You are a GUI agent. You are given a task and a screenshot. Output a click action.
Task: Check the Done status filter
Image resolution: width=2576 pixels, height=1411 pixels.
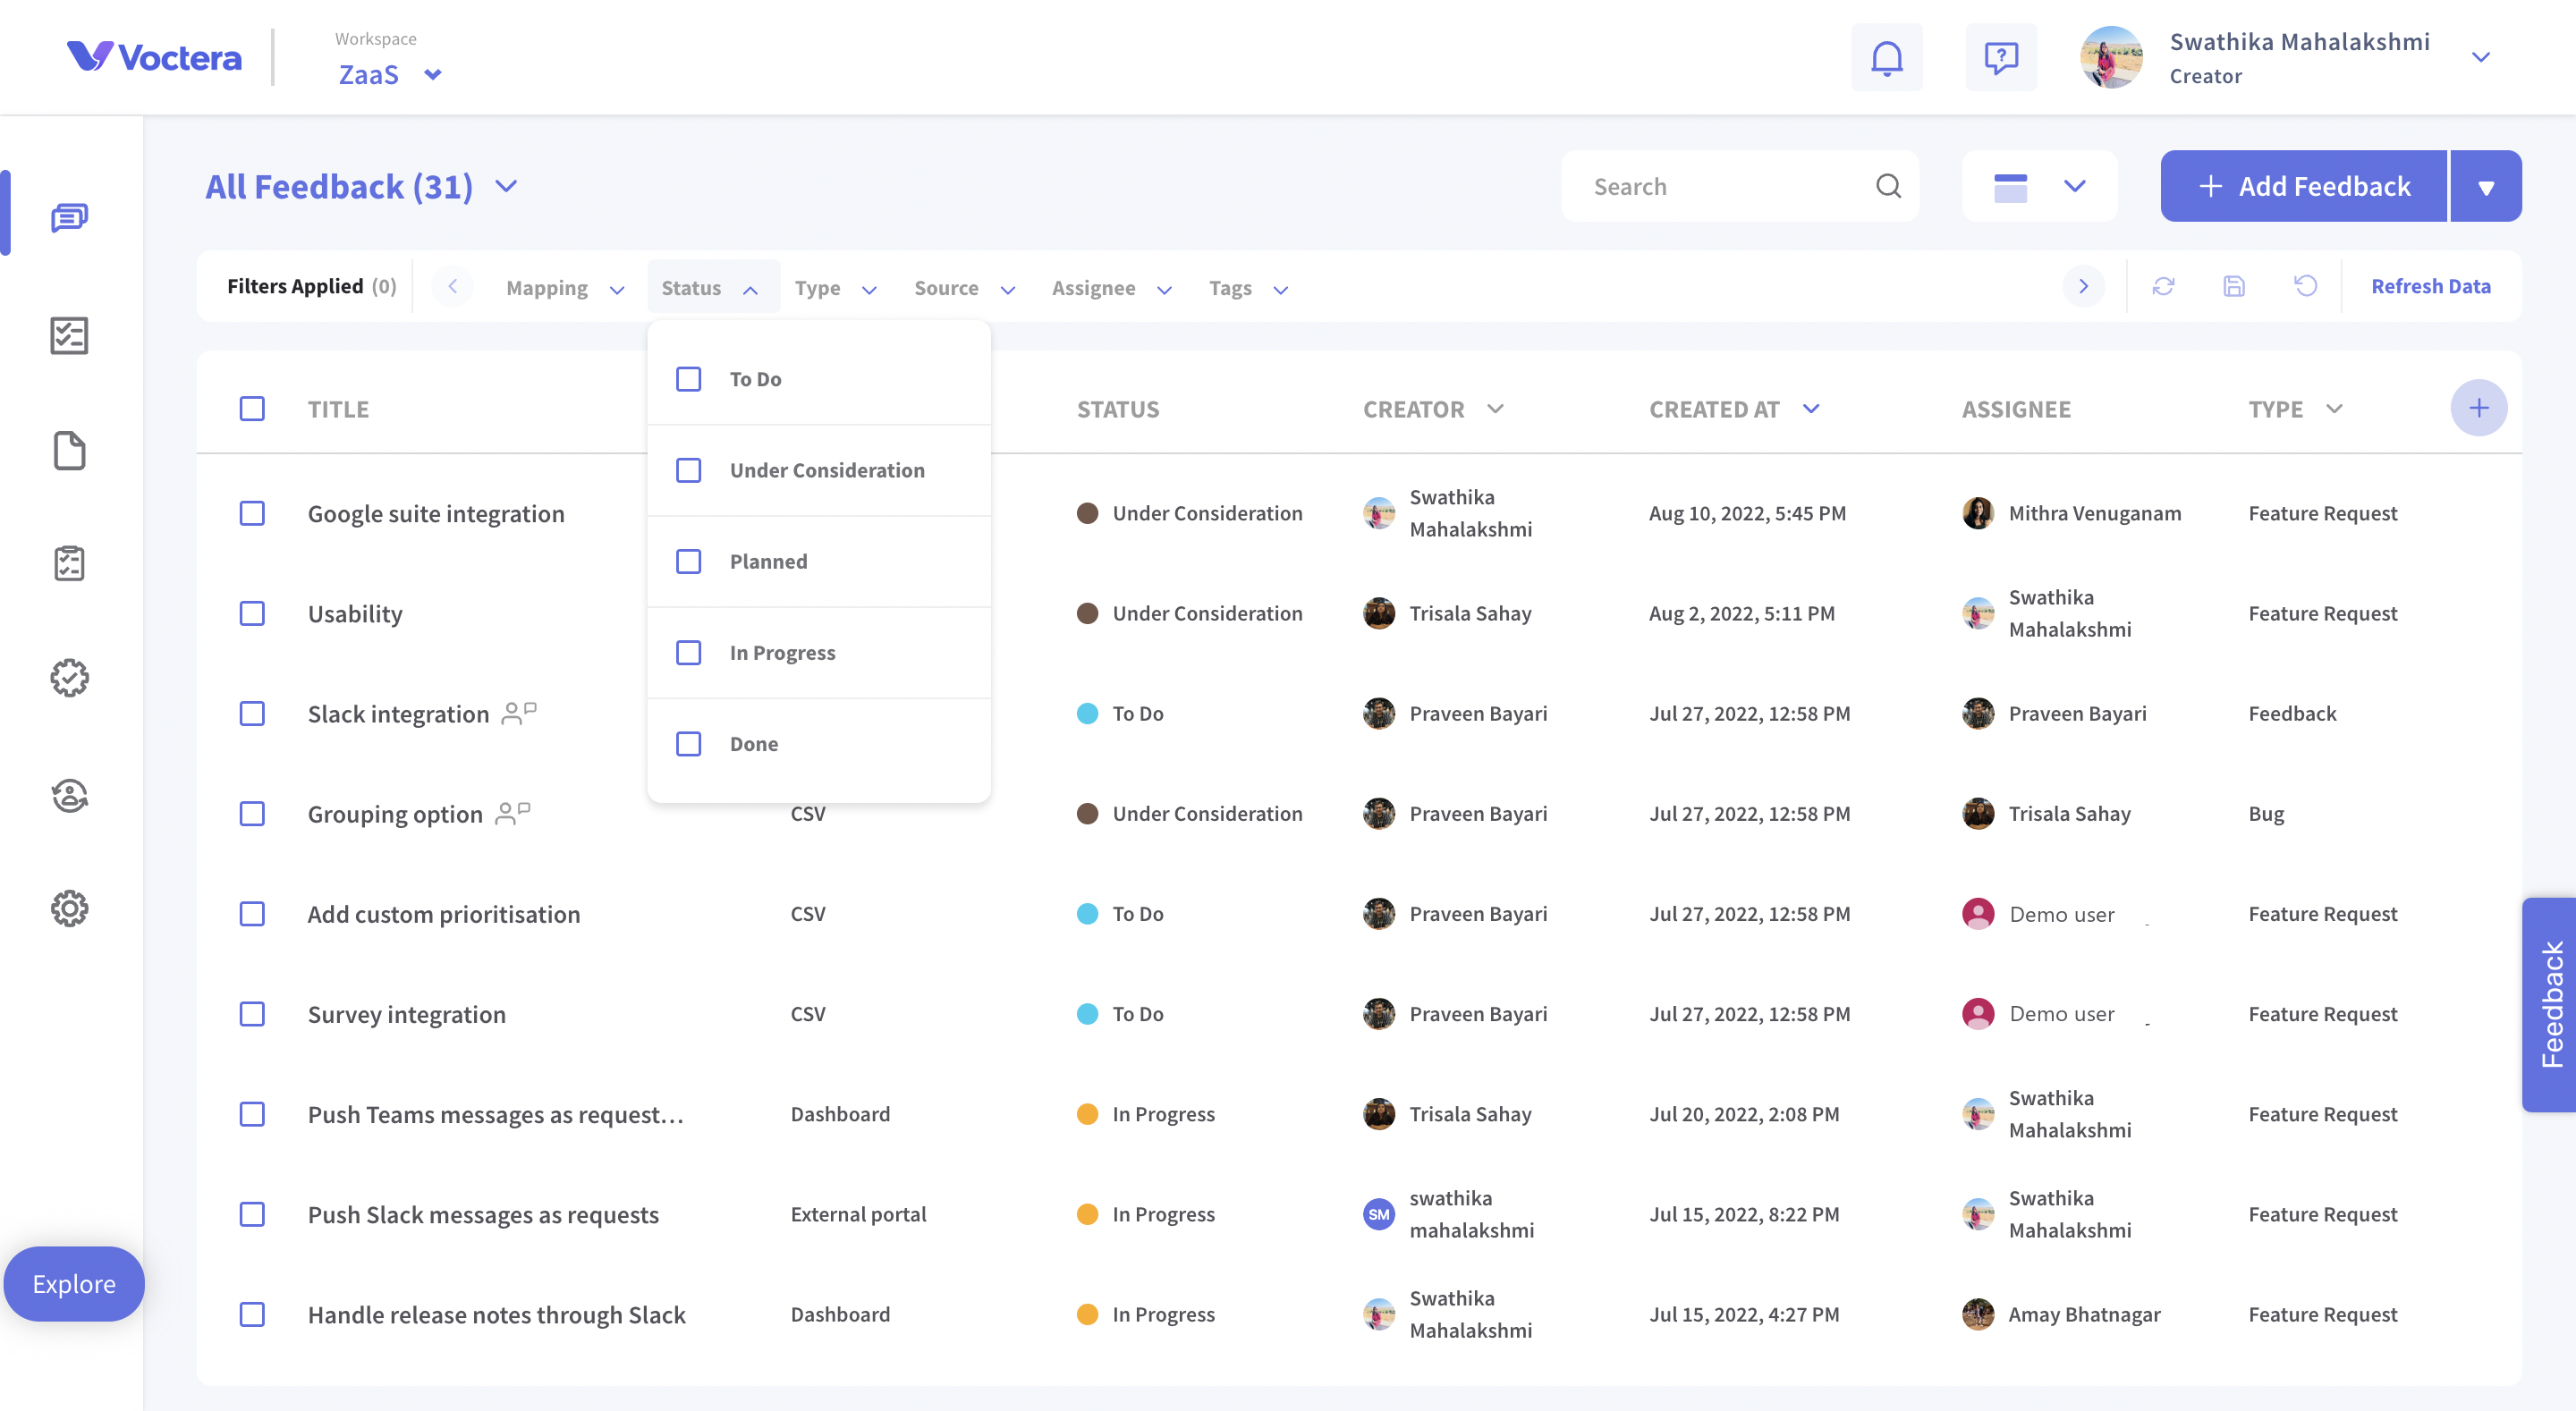[x=688, y=743]
